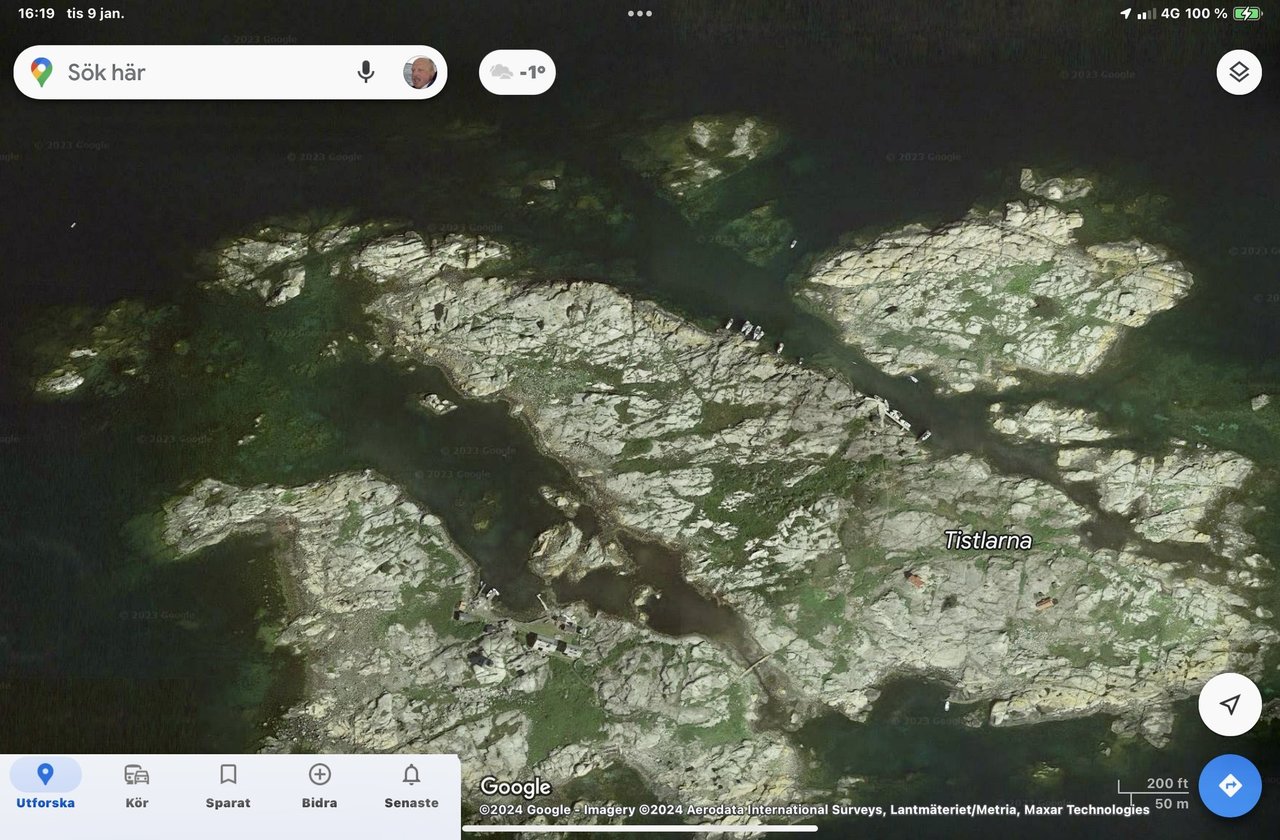The width and height of the screenshot is (1280, 840).
Task: Show the Senaste tab
Action: point(411,786)
